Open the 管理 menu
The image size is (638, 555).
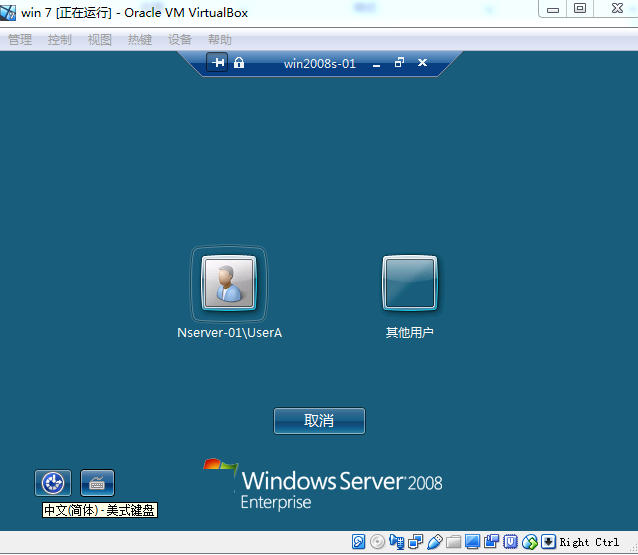click(x=20, y=40)
